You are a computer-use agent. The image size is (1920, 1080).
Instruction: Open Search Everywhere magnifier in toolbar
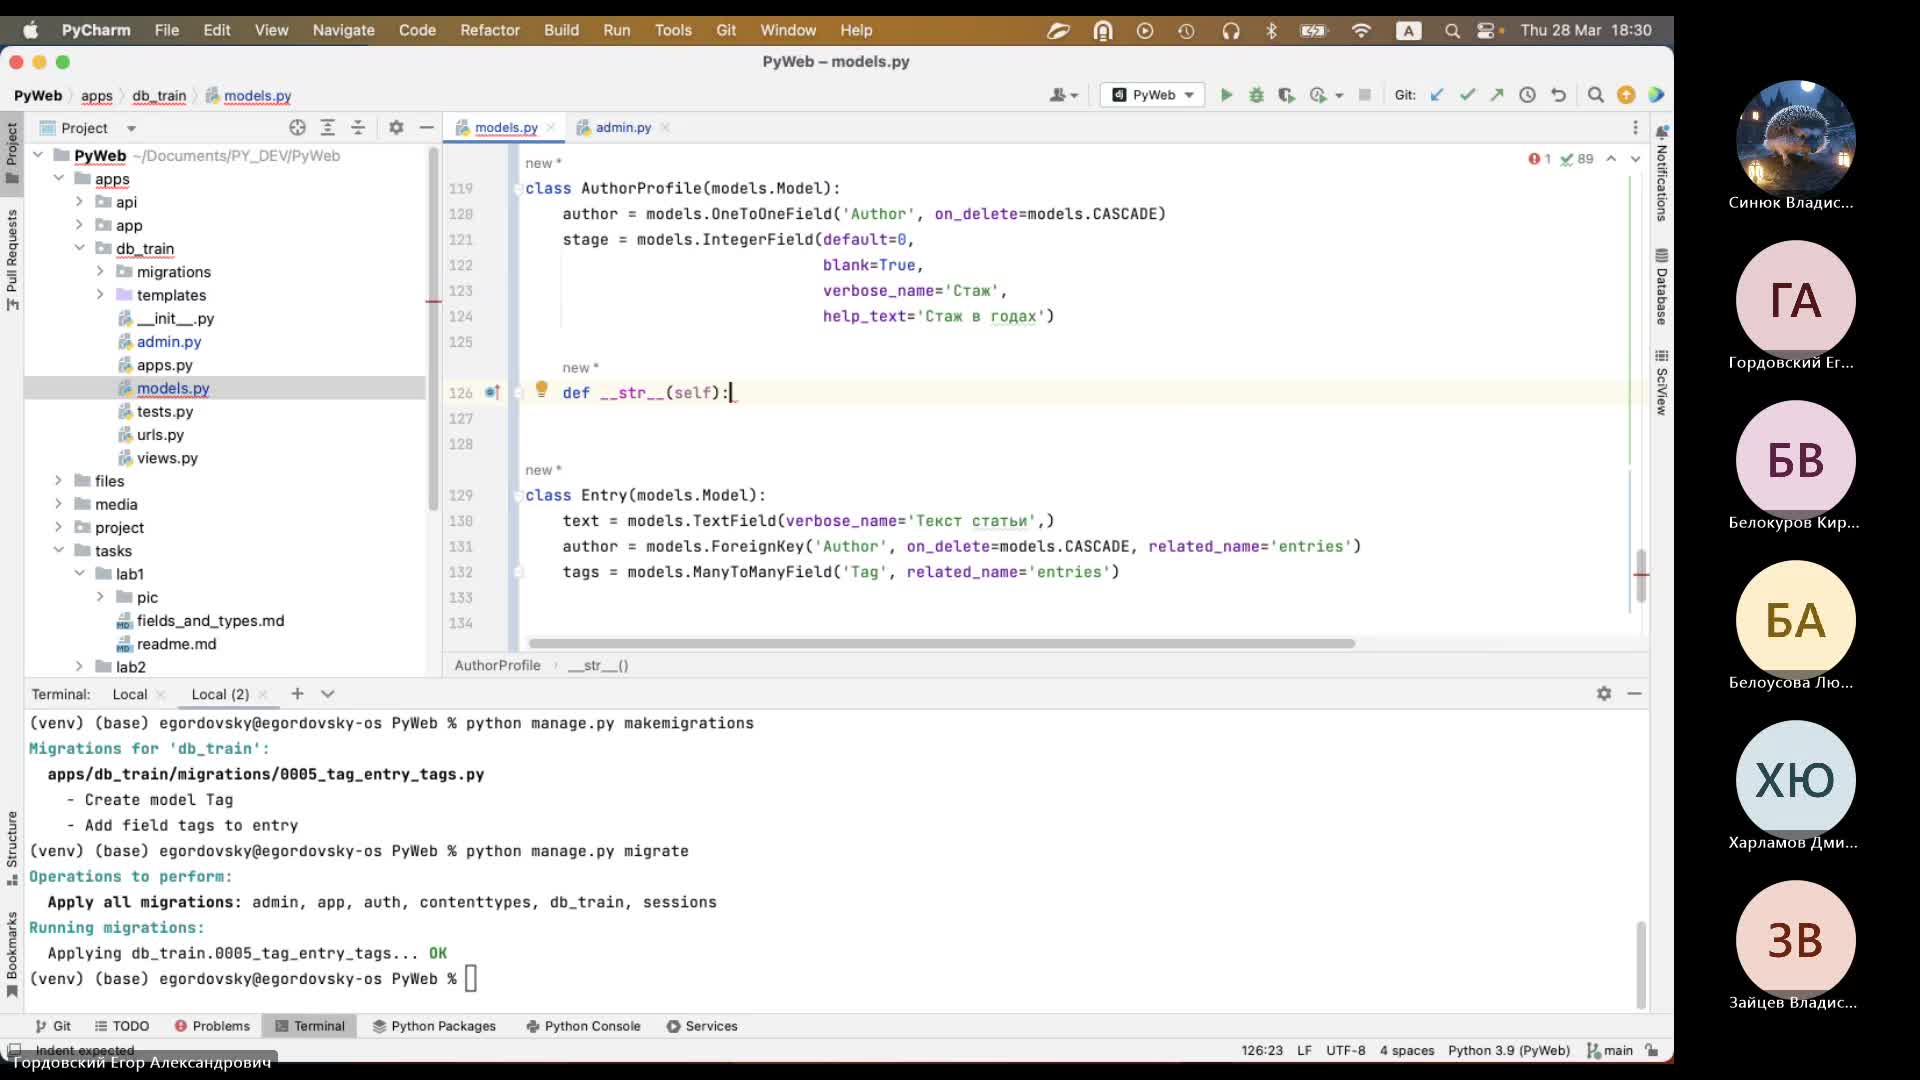point(1596,95)
